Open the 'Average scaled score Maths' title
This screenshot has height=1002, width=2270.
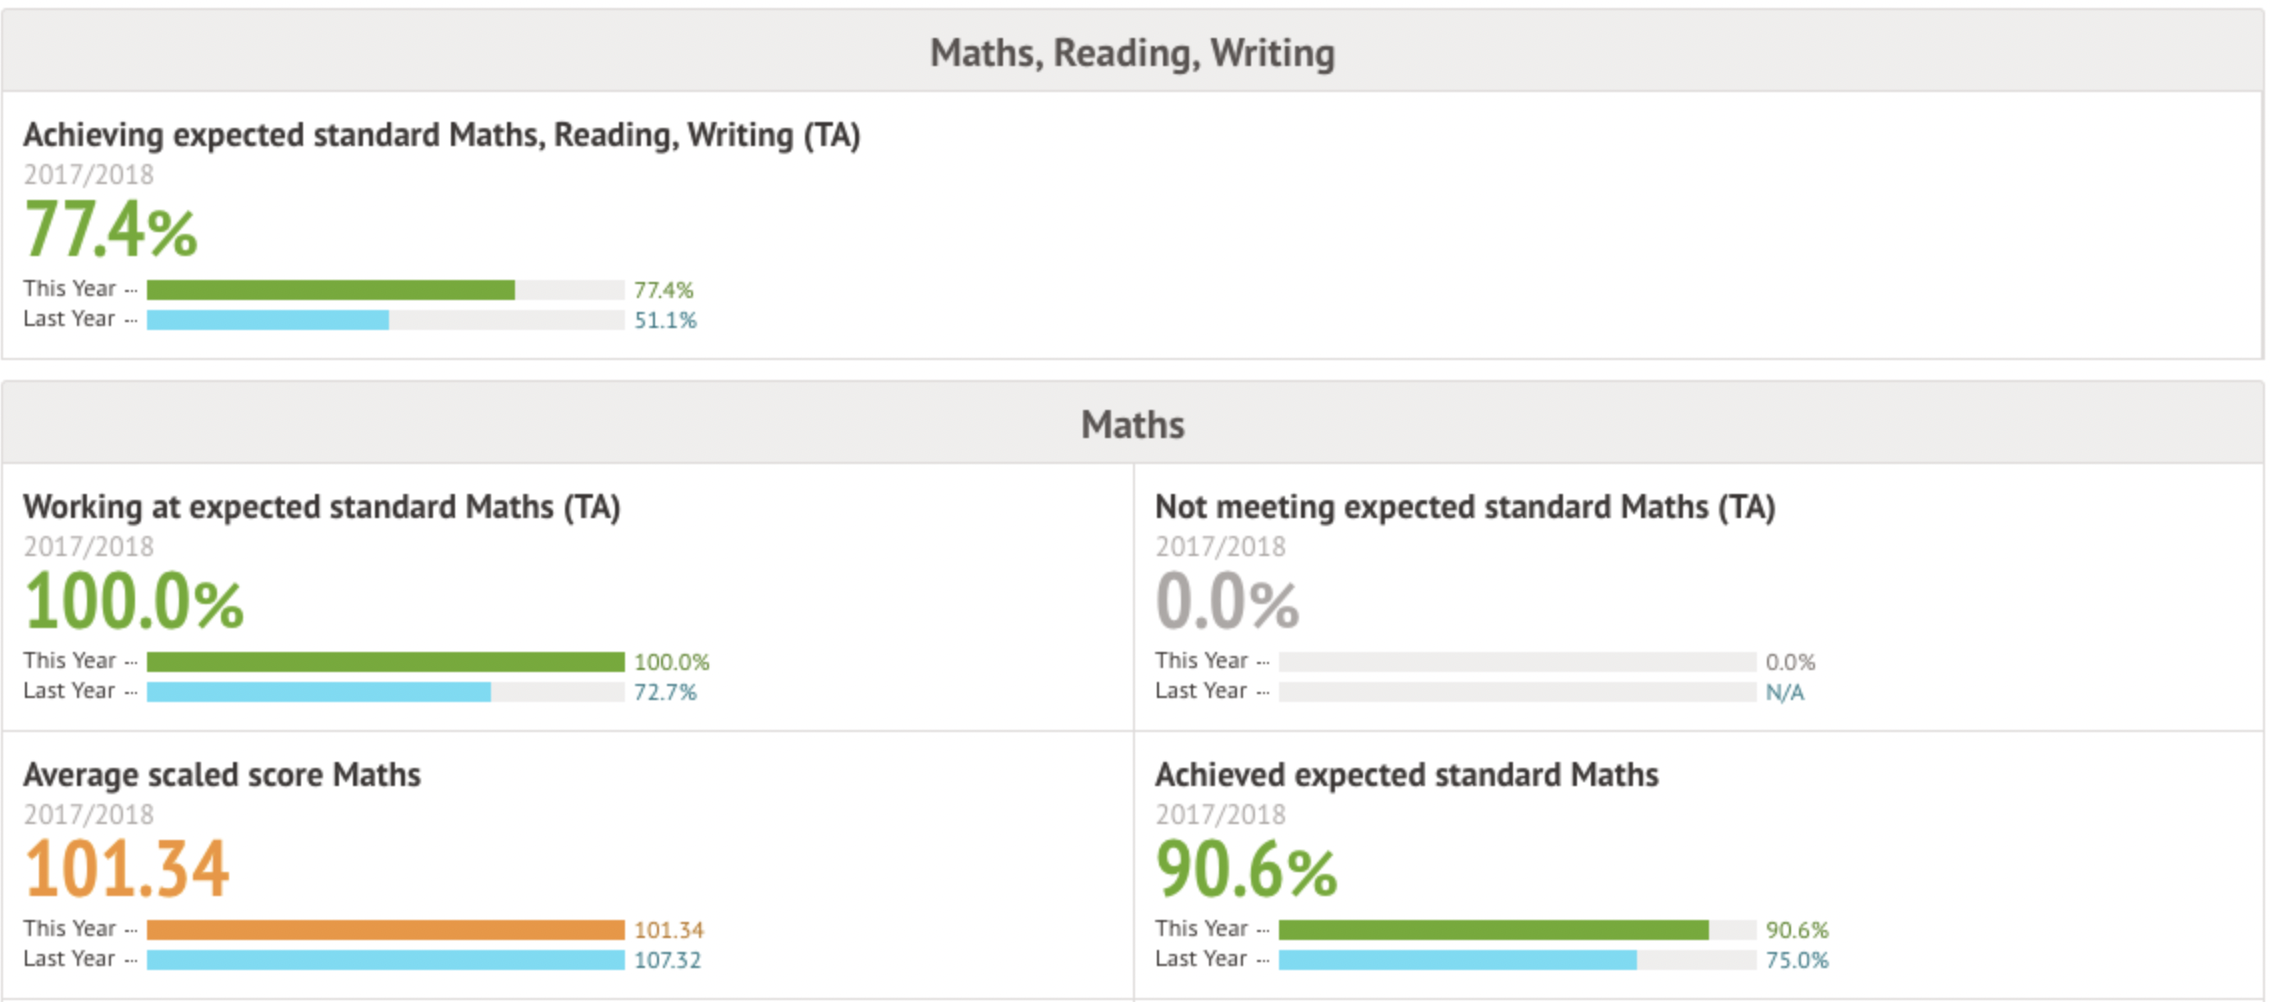click(221, 775)
